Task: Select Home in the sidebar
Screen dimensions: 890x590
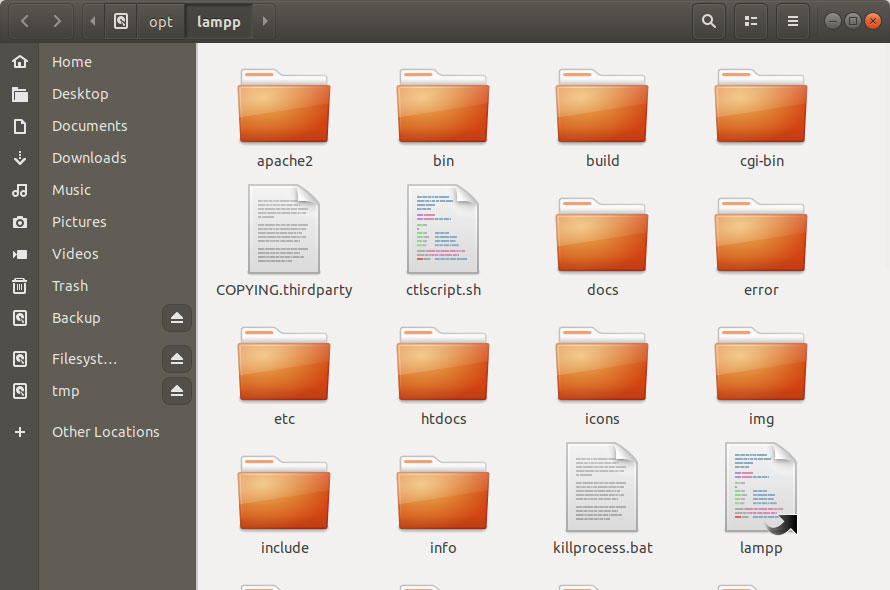Action: (71, 61)
